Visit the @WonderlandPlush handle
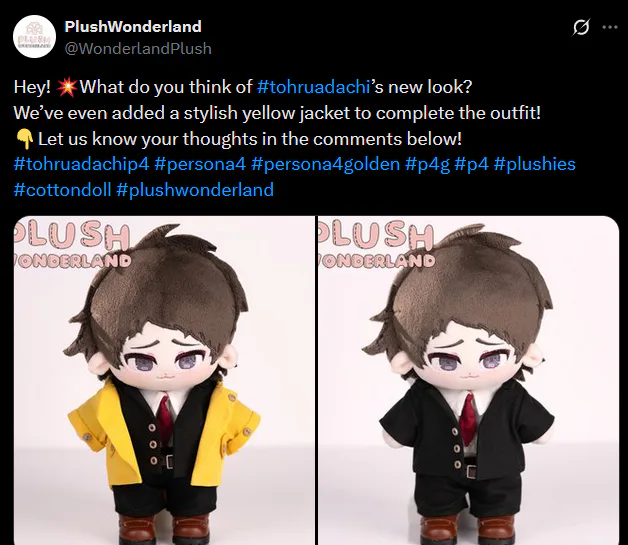The height and width of the screenshot is (545, 628). click(138, 48)
